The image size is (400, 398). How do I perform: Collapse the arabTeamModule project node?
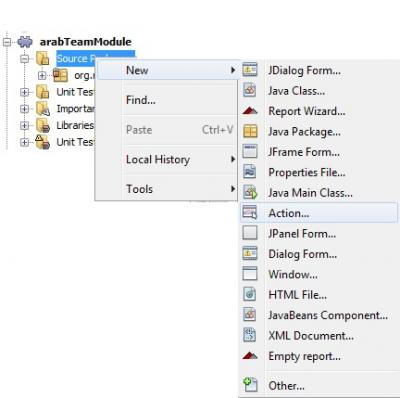(7, 42)
